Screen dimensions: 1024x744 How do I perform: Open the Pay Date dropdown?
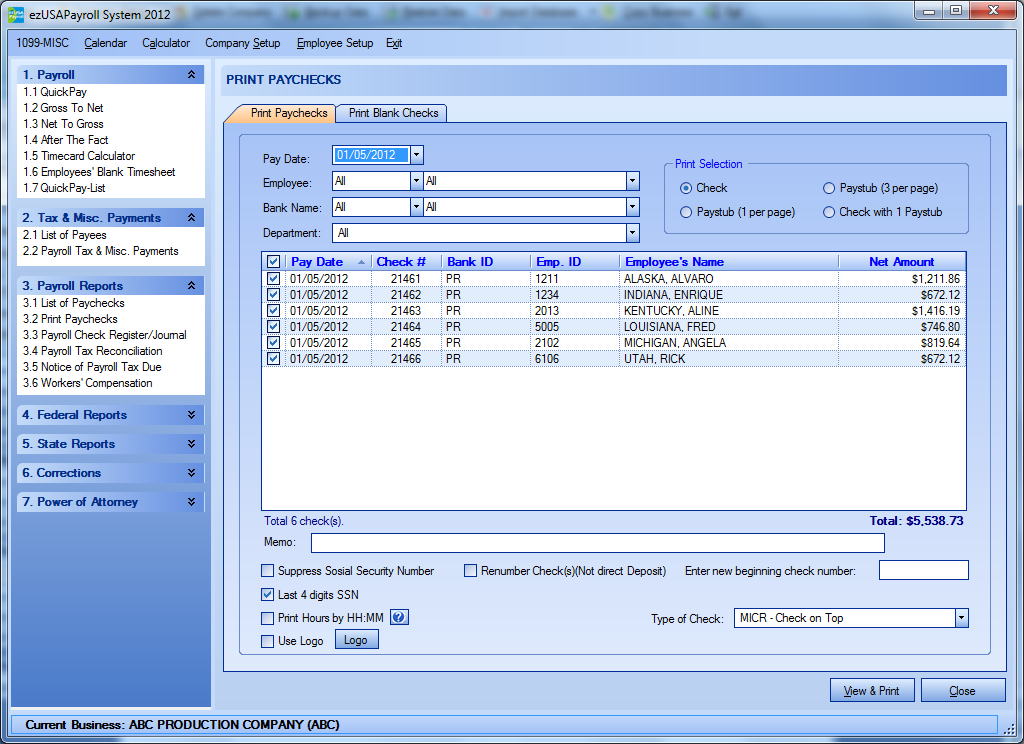tap(417, 155)
